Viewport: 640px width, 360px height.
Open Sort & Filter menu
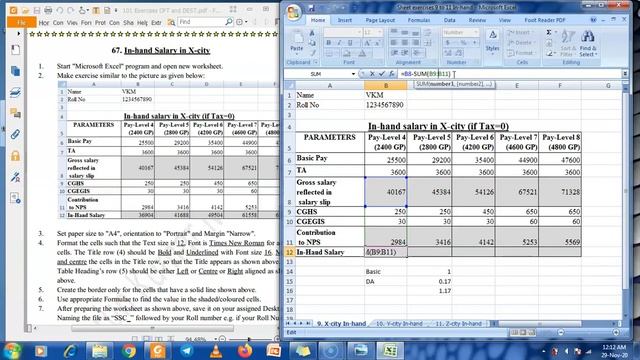coord(567,42)
